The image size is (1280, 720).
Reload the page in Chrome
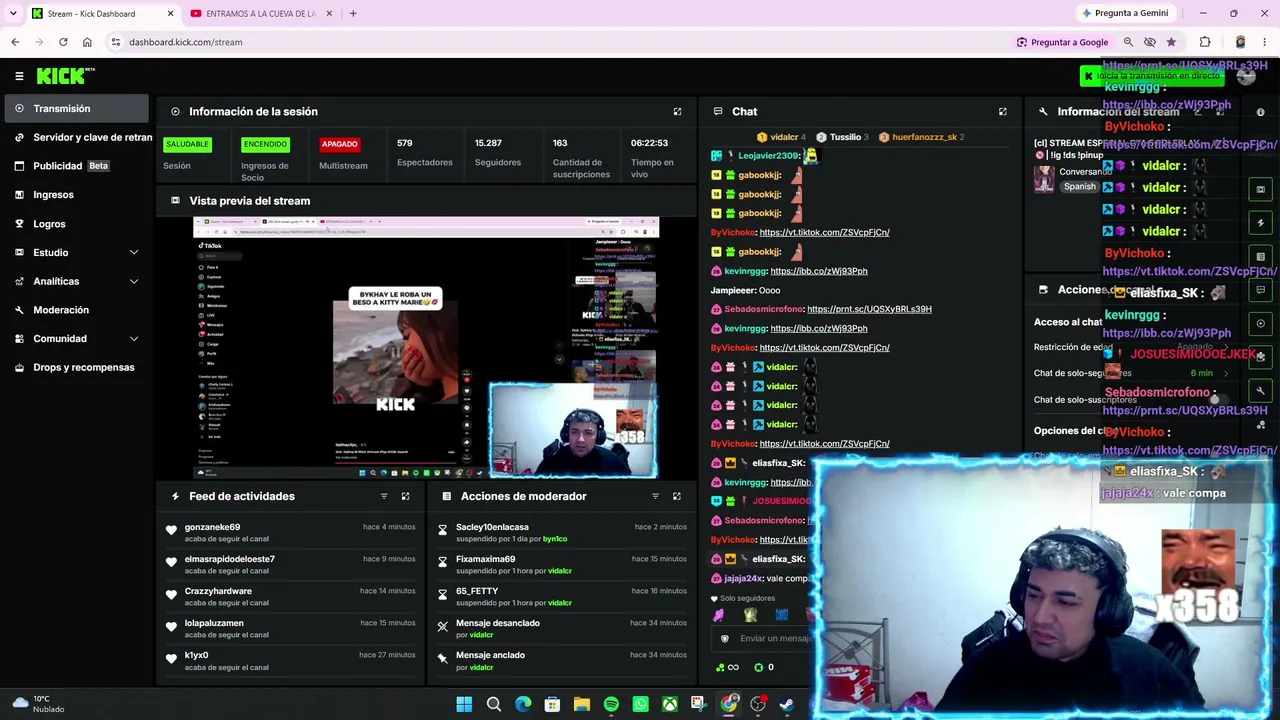click(x=63, y=42)
